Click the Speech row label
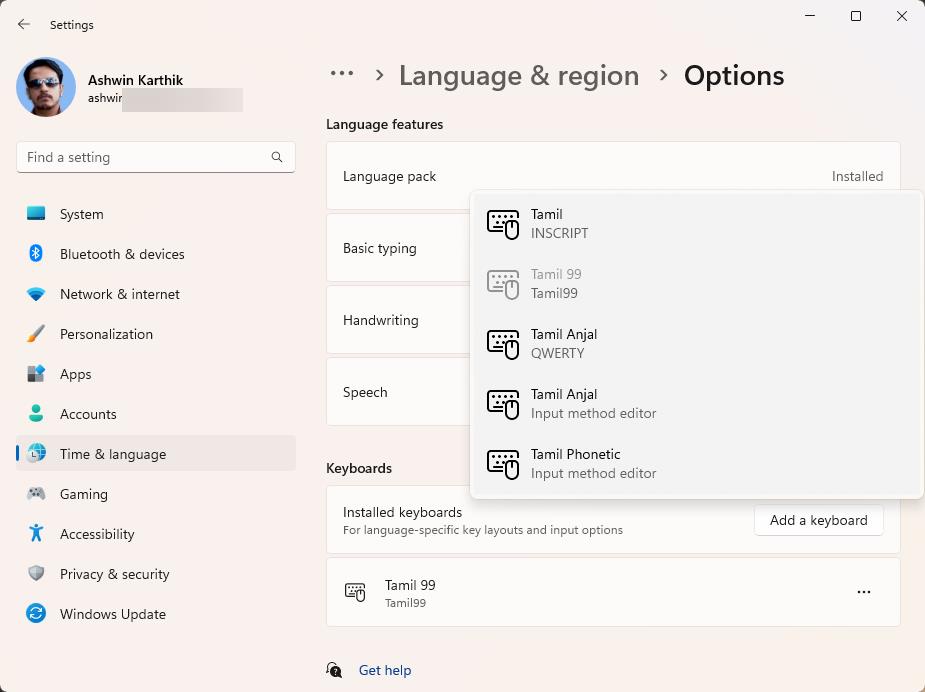The image size is (925, 692). coord(365,392)
